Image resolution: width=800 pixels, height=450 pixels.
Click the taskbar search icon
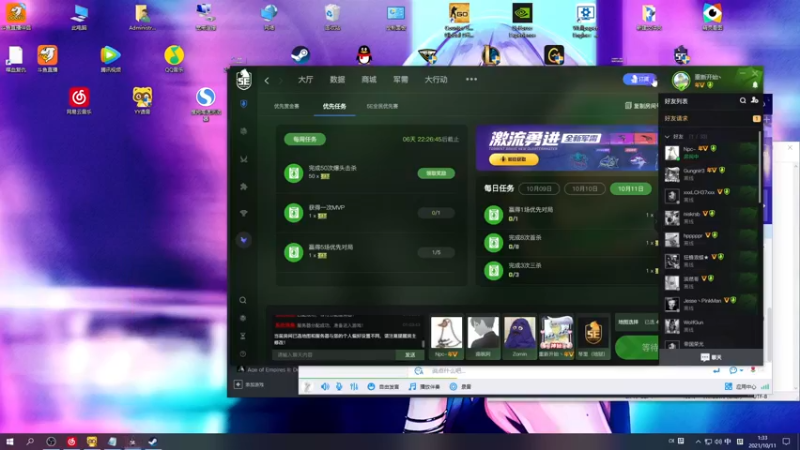30,441
